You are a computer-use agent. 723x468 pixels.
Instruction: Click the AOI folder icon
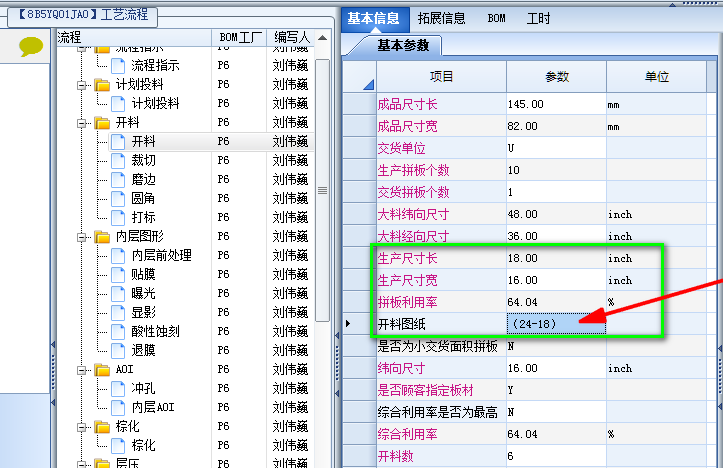click(102, 370)
